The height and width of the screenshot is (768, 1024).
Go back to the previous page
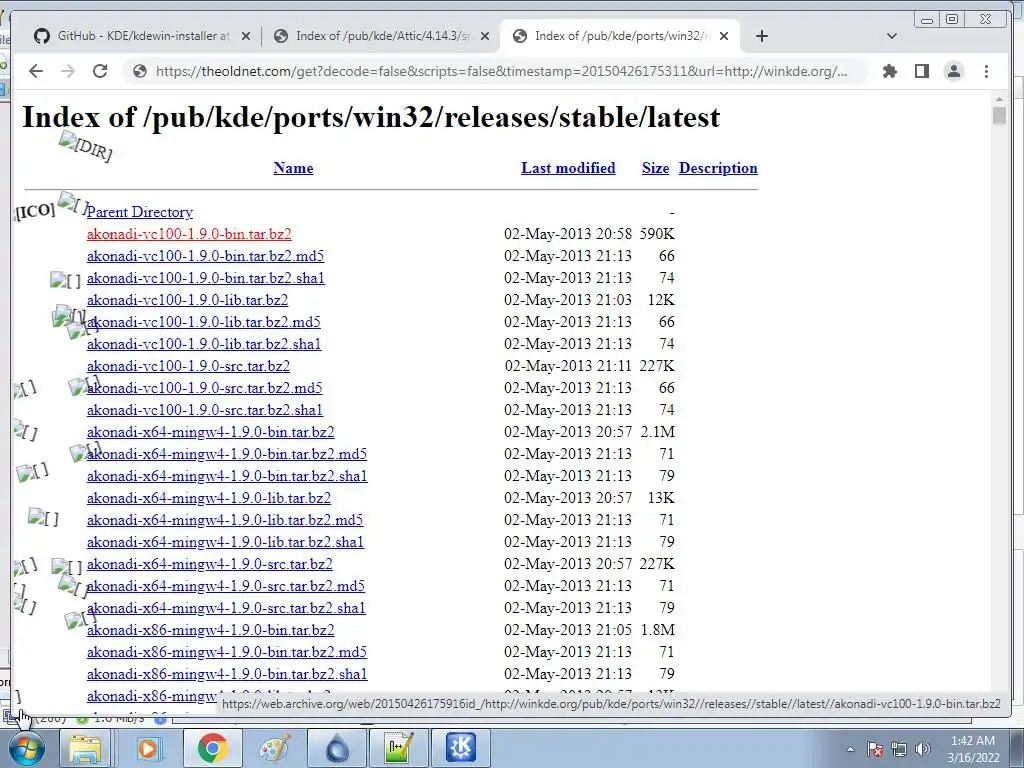click(36, 71)
